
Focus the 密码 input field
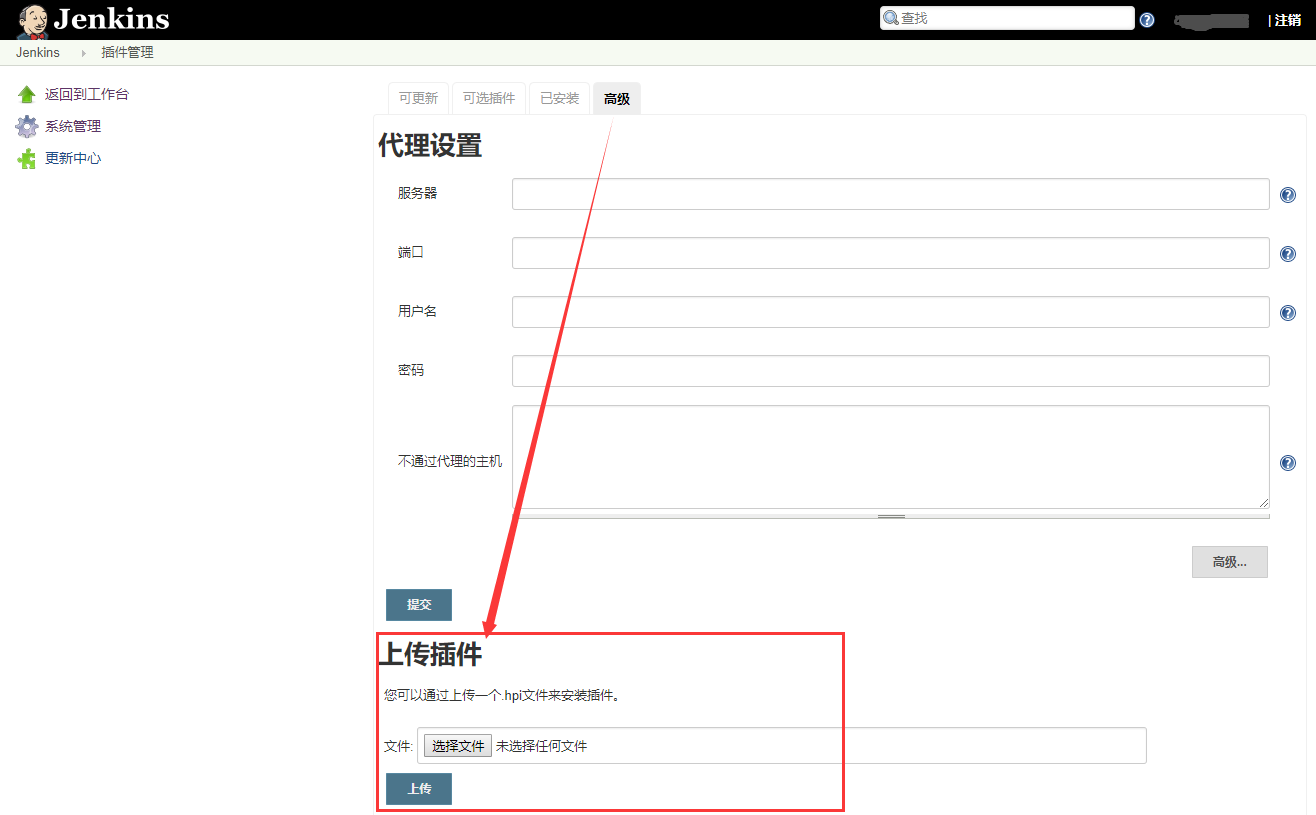[891, 371]
